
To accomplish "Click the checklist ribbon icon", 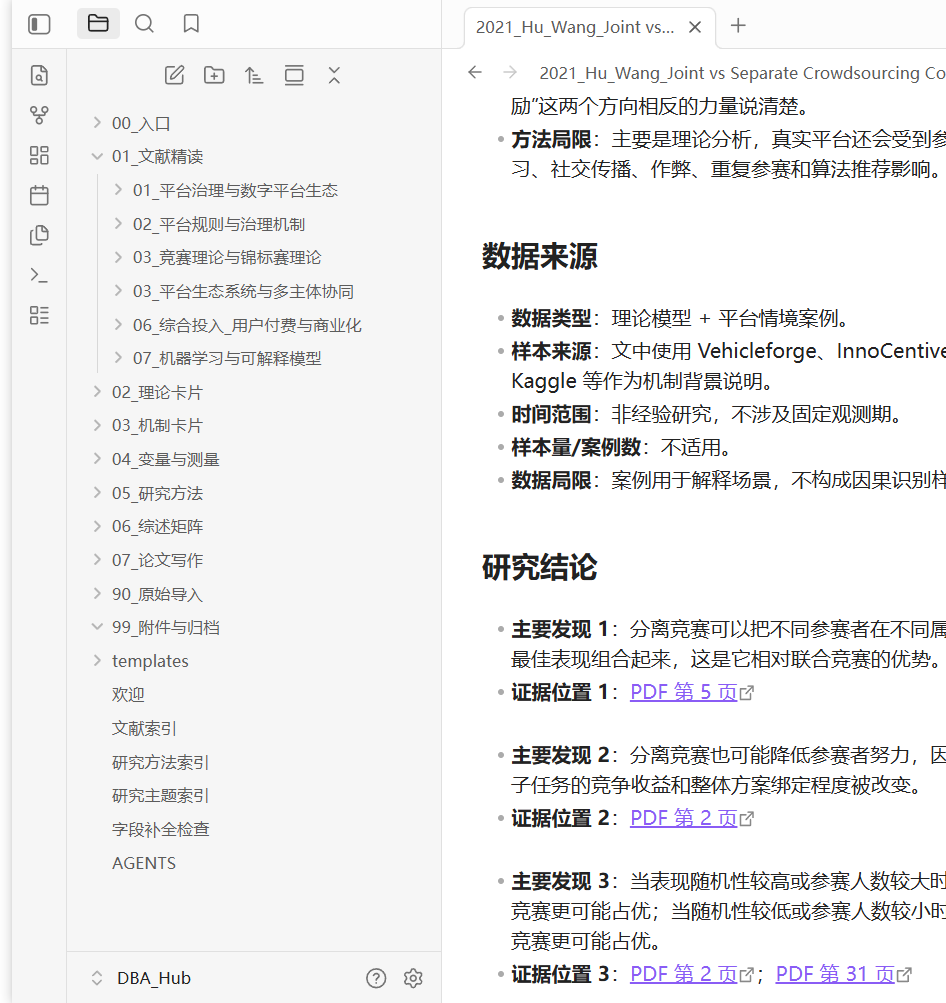I will (x=39, y=315).
